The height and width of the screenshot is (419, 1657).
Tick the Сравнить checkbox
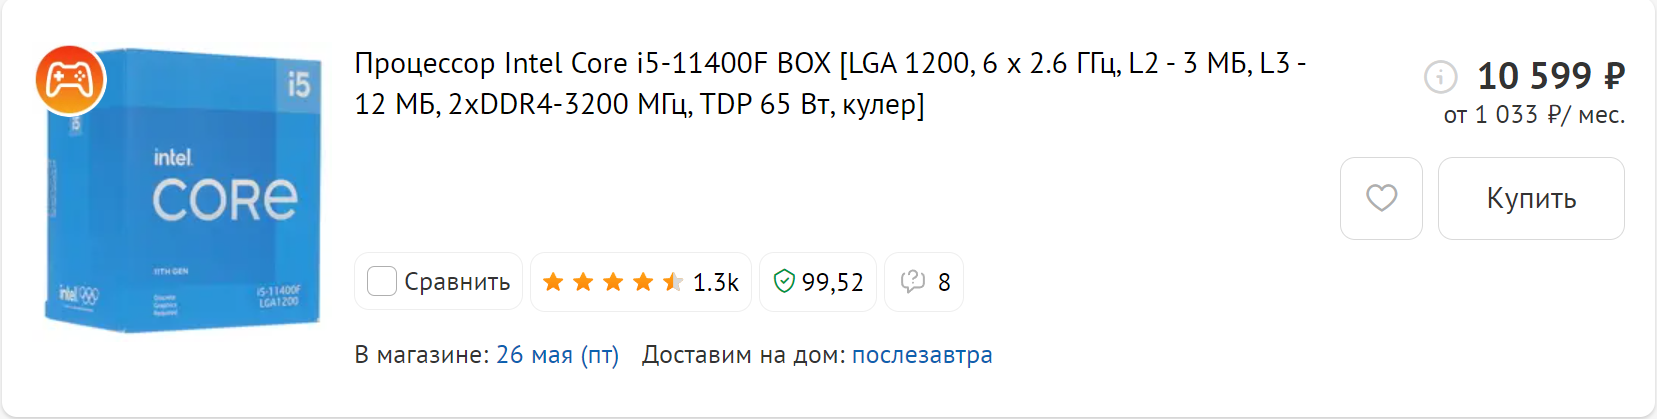(382, 282)
